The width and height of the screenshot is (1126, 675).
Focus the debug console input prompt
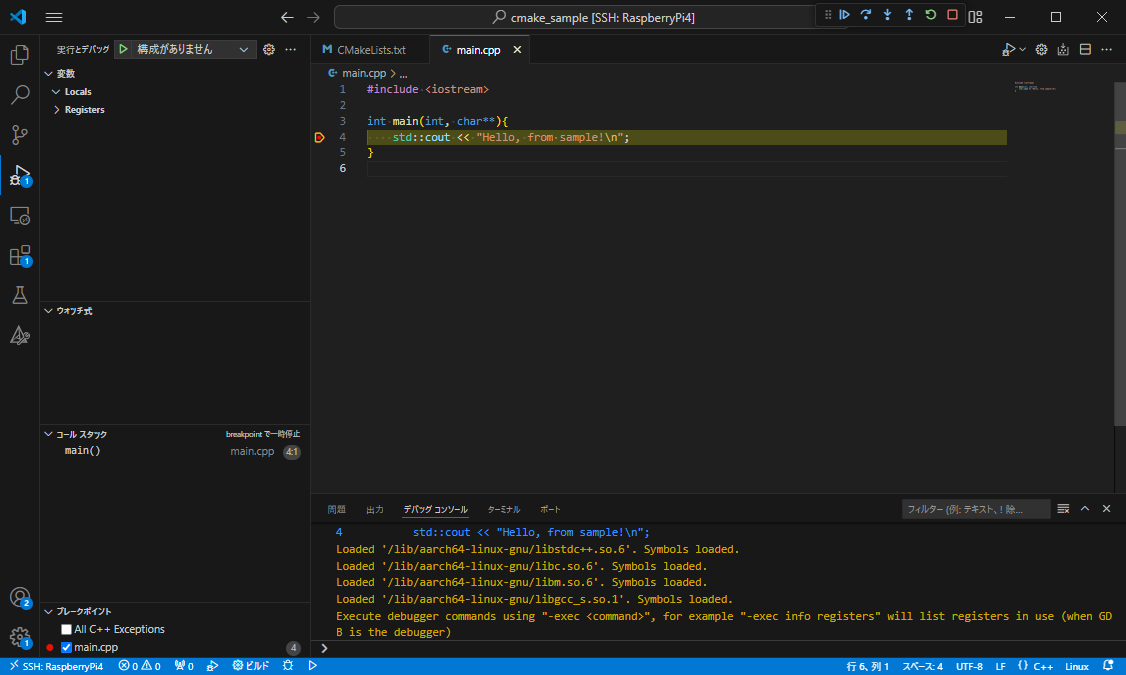click(718, 648)
